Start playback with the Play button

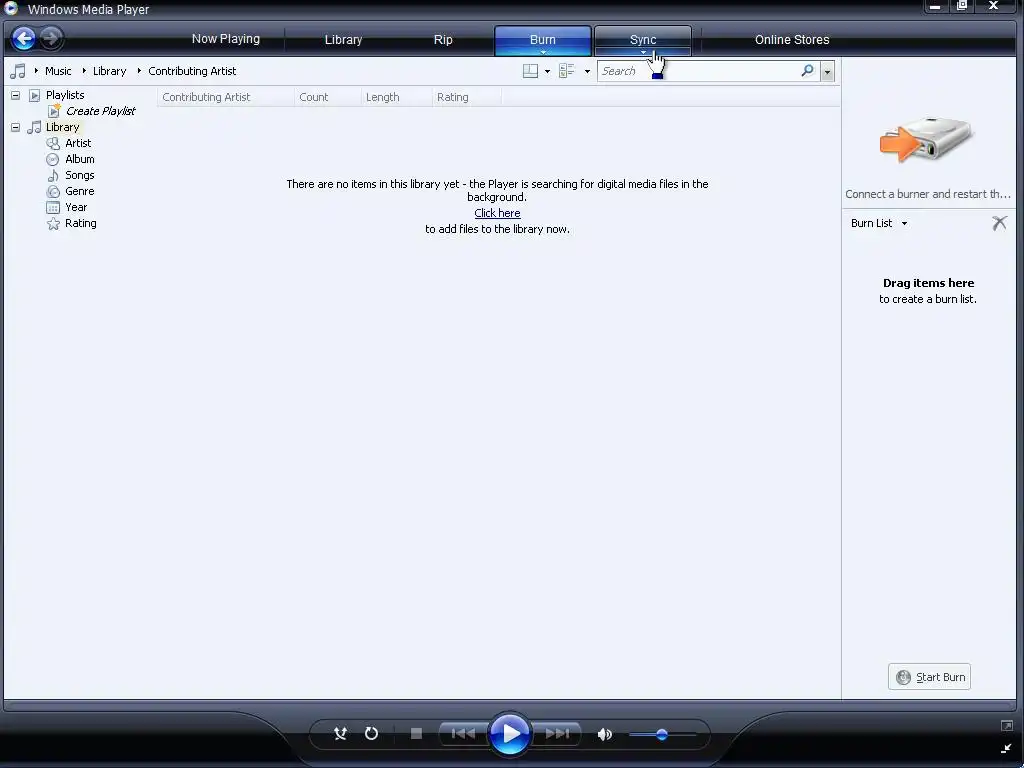pyautogui.click(x=510, y=733)
